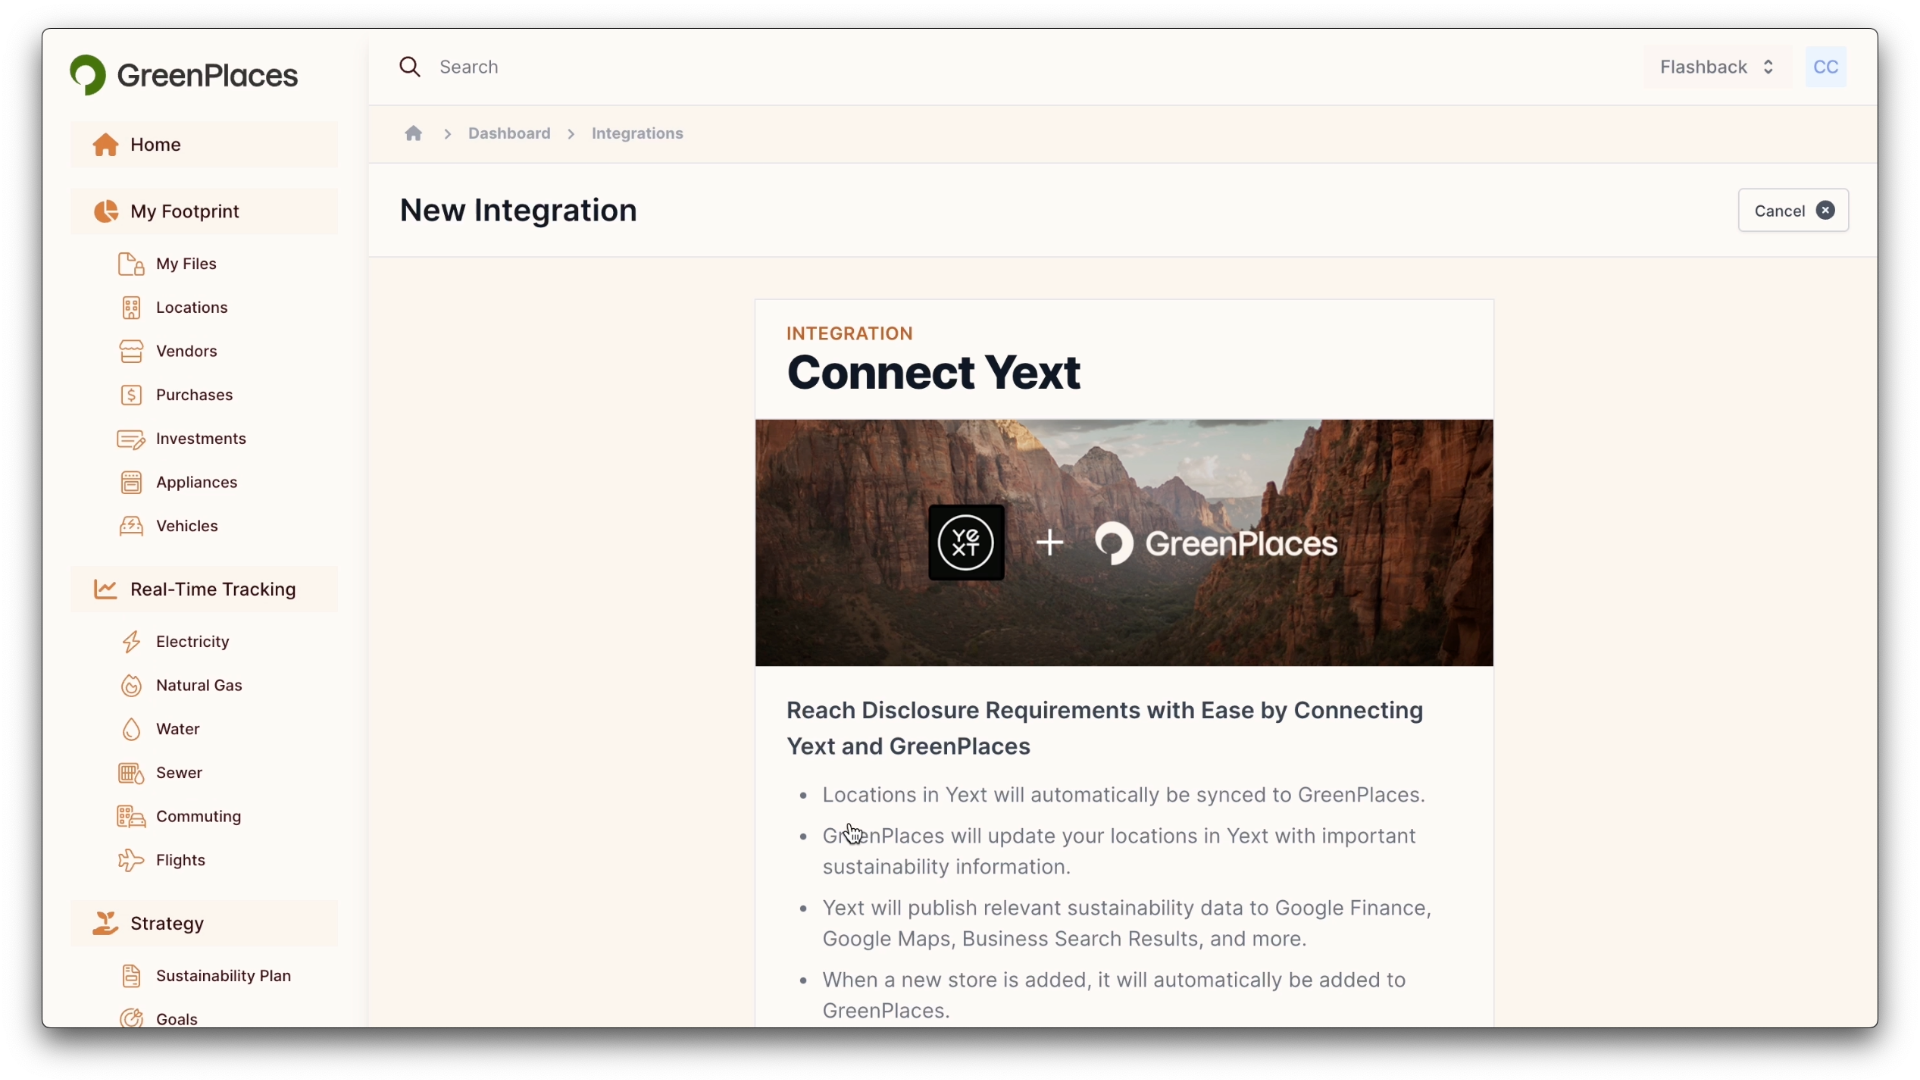Screen dimensions: 1920x1080
Task: Click the My Files icon
Action: coord(131,264)
